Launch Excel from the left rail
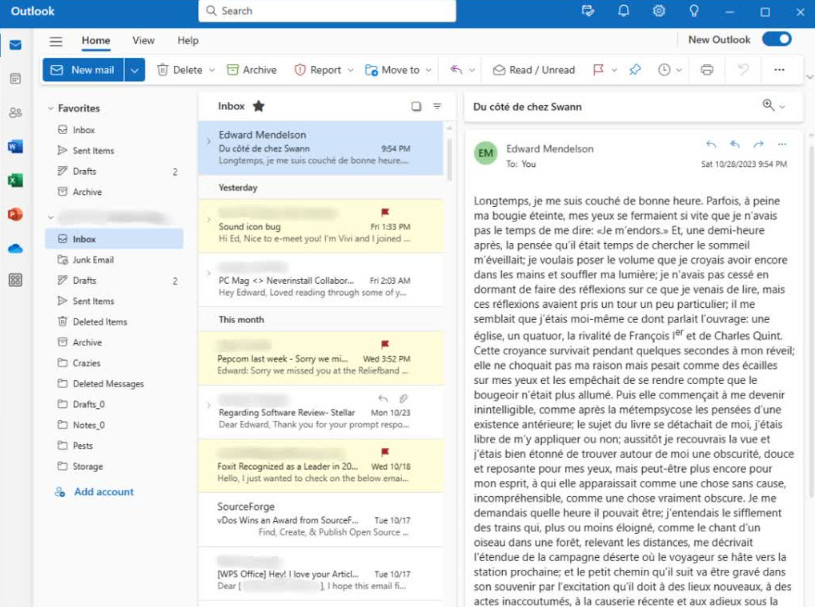Screen dimensions: 815x607 pyautogui.click(x=16, y=180)
